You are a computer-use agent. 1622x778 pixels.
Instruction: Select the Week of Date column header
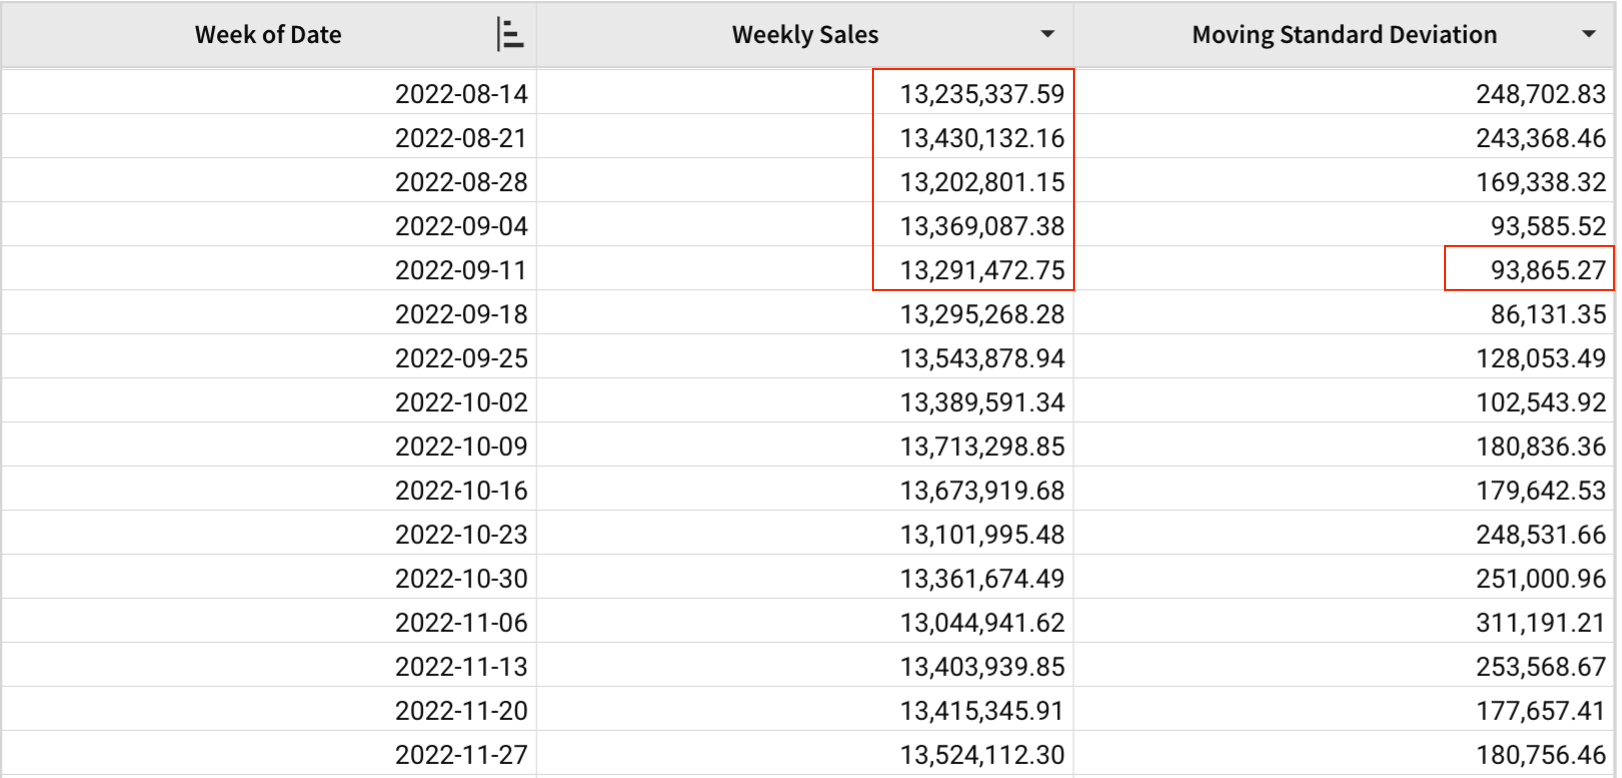tap(268, 35)
